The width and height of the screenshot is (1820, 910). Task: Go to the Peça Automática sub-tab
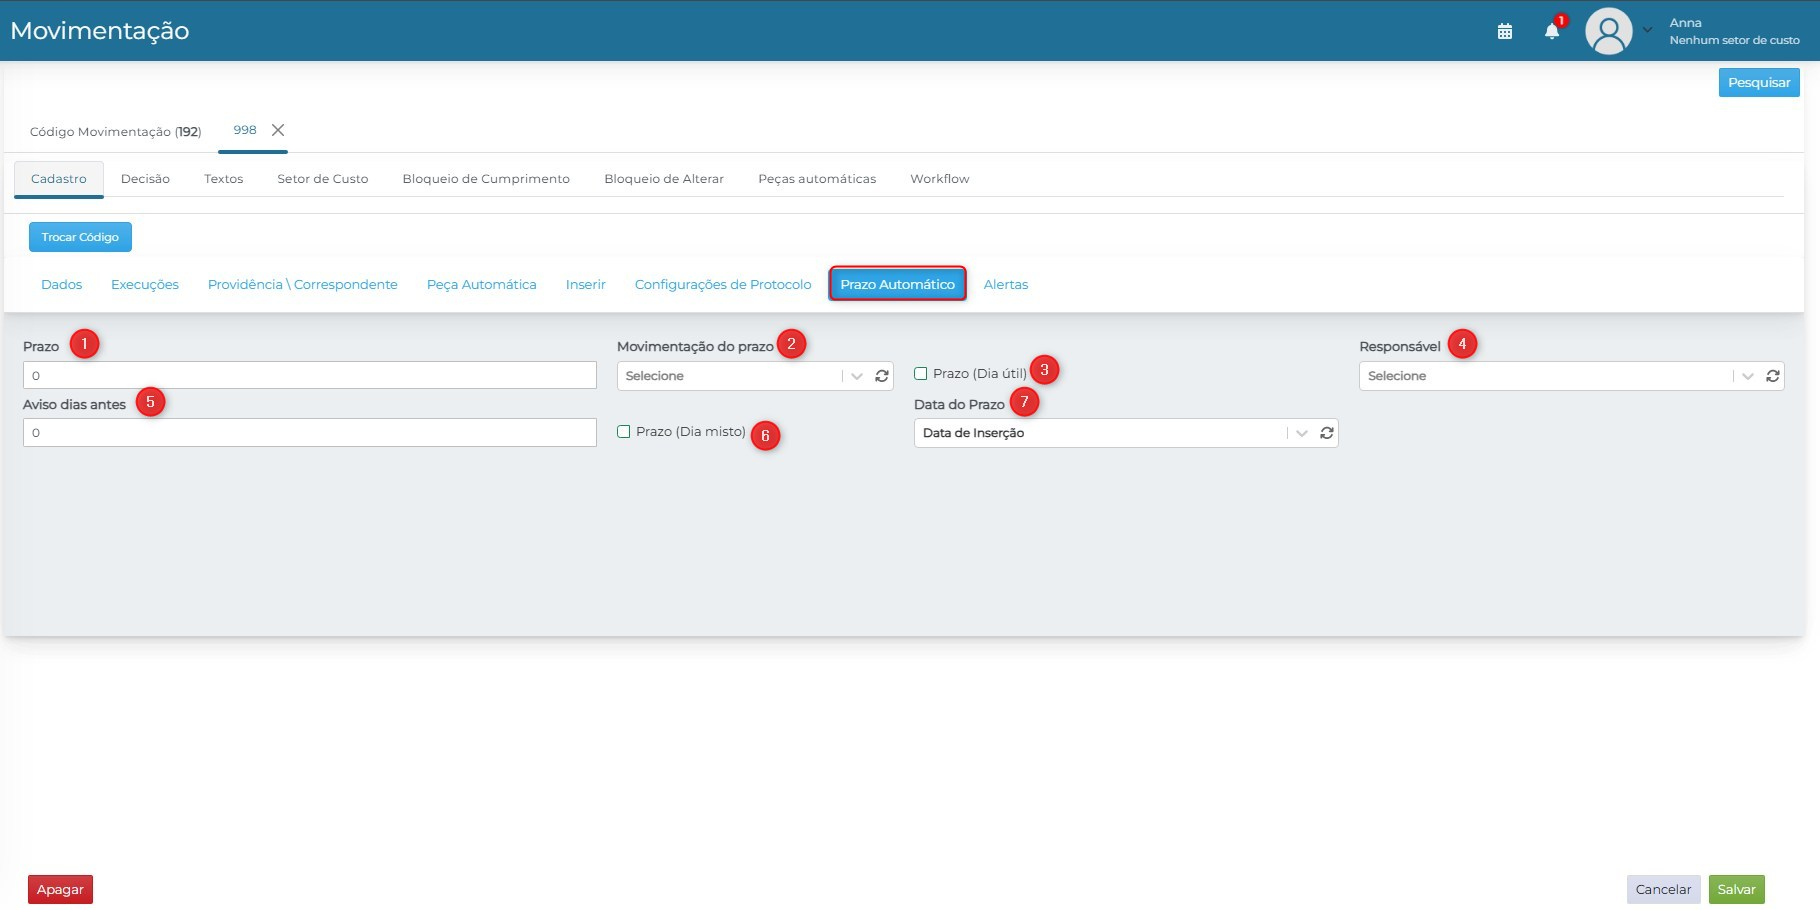[x=482, y=285]
